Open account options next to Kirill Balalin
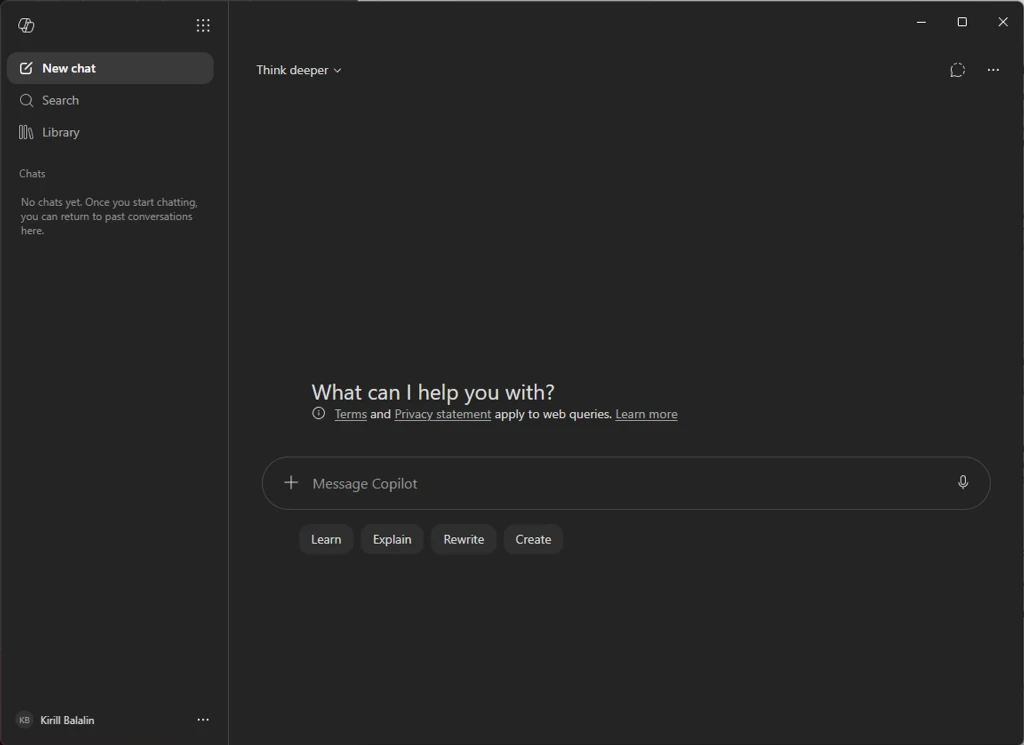 (x=203, y=720)
